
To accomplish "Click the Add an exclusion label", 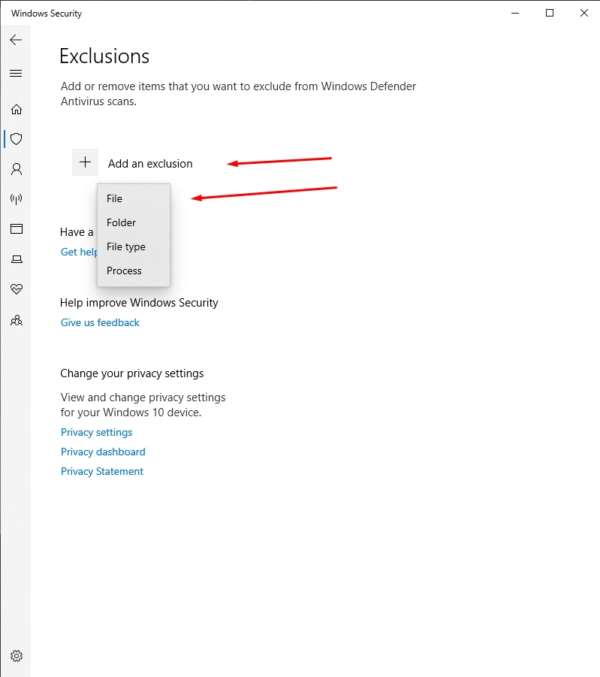I will [150, 164].
